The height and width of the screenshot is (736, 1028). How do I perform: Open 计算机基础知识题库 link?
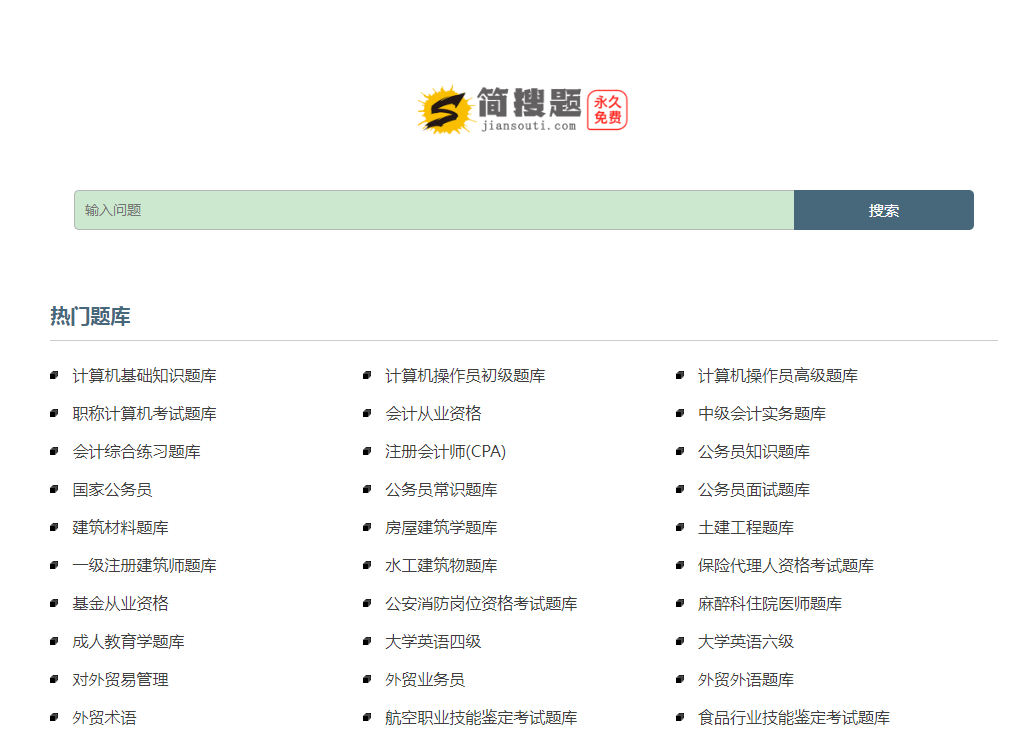(144, 376)
